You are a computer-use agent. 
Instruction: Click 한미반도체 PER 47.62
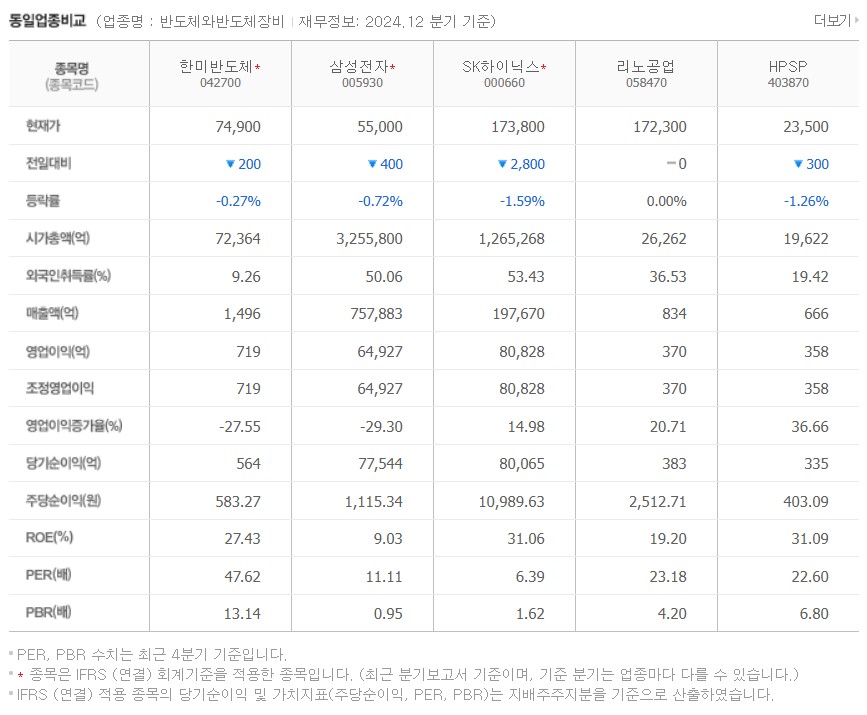click(x=242, y=577)
